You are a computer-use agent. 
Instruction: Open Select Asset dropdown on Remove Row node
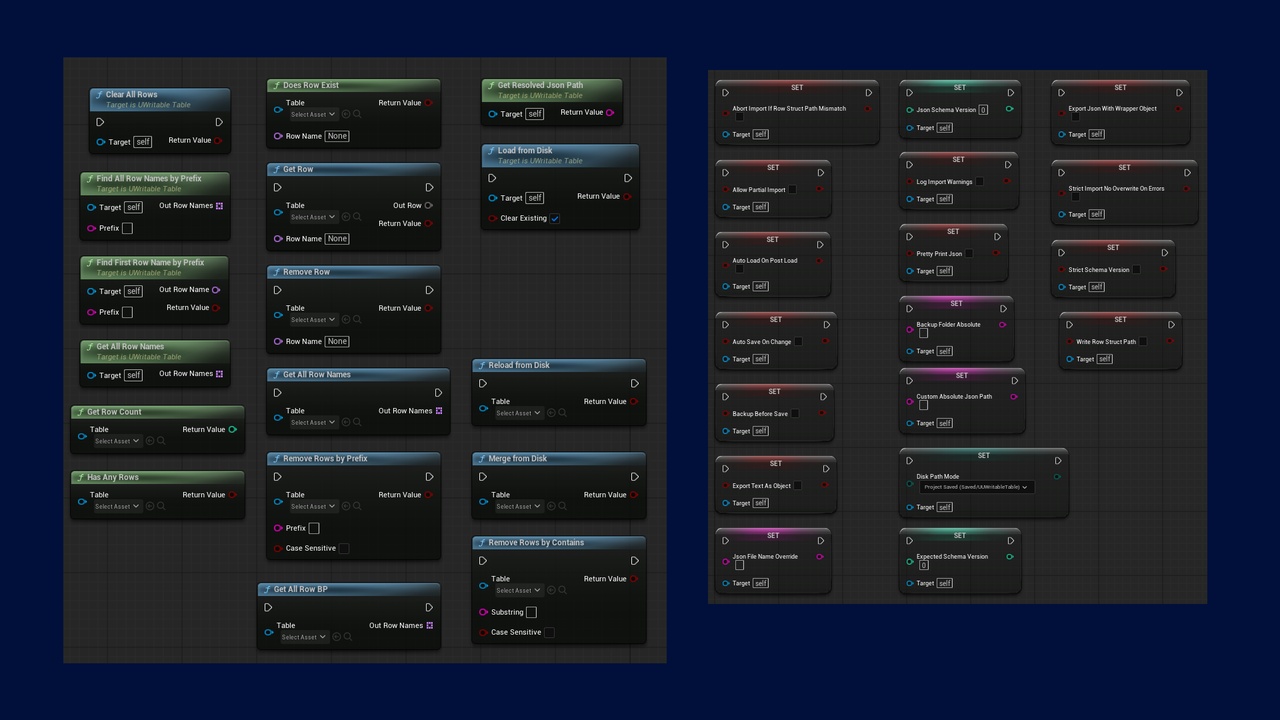coord(313,320)
